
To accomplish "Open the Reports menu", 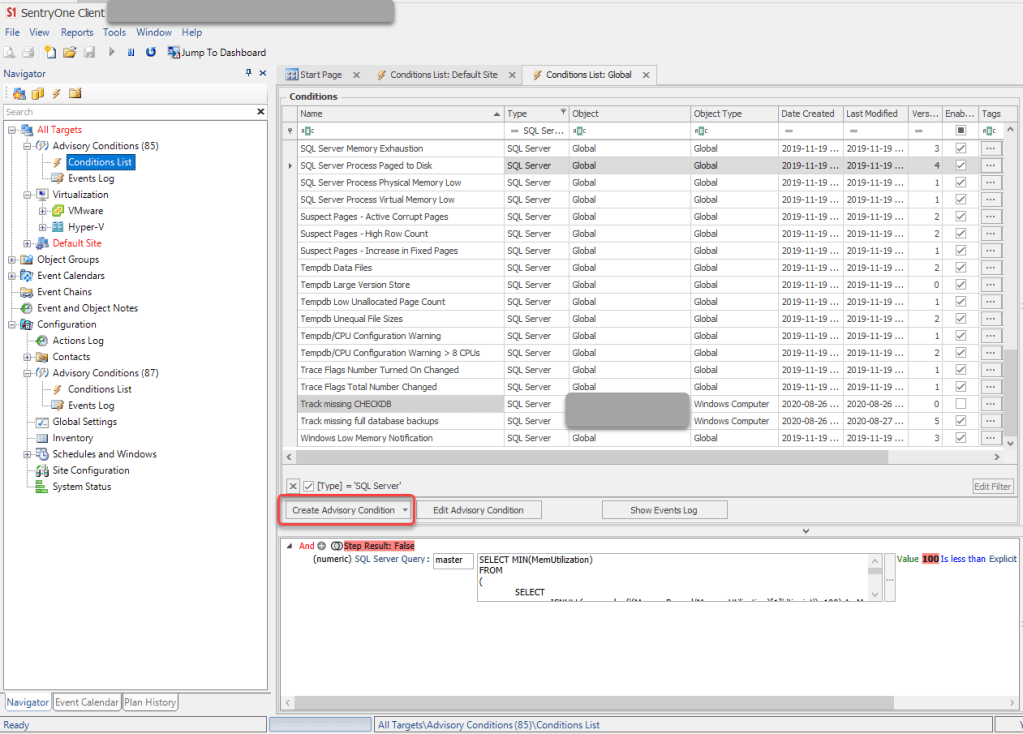I will coord(76,32).
